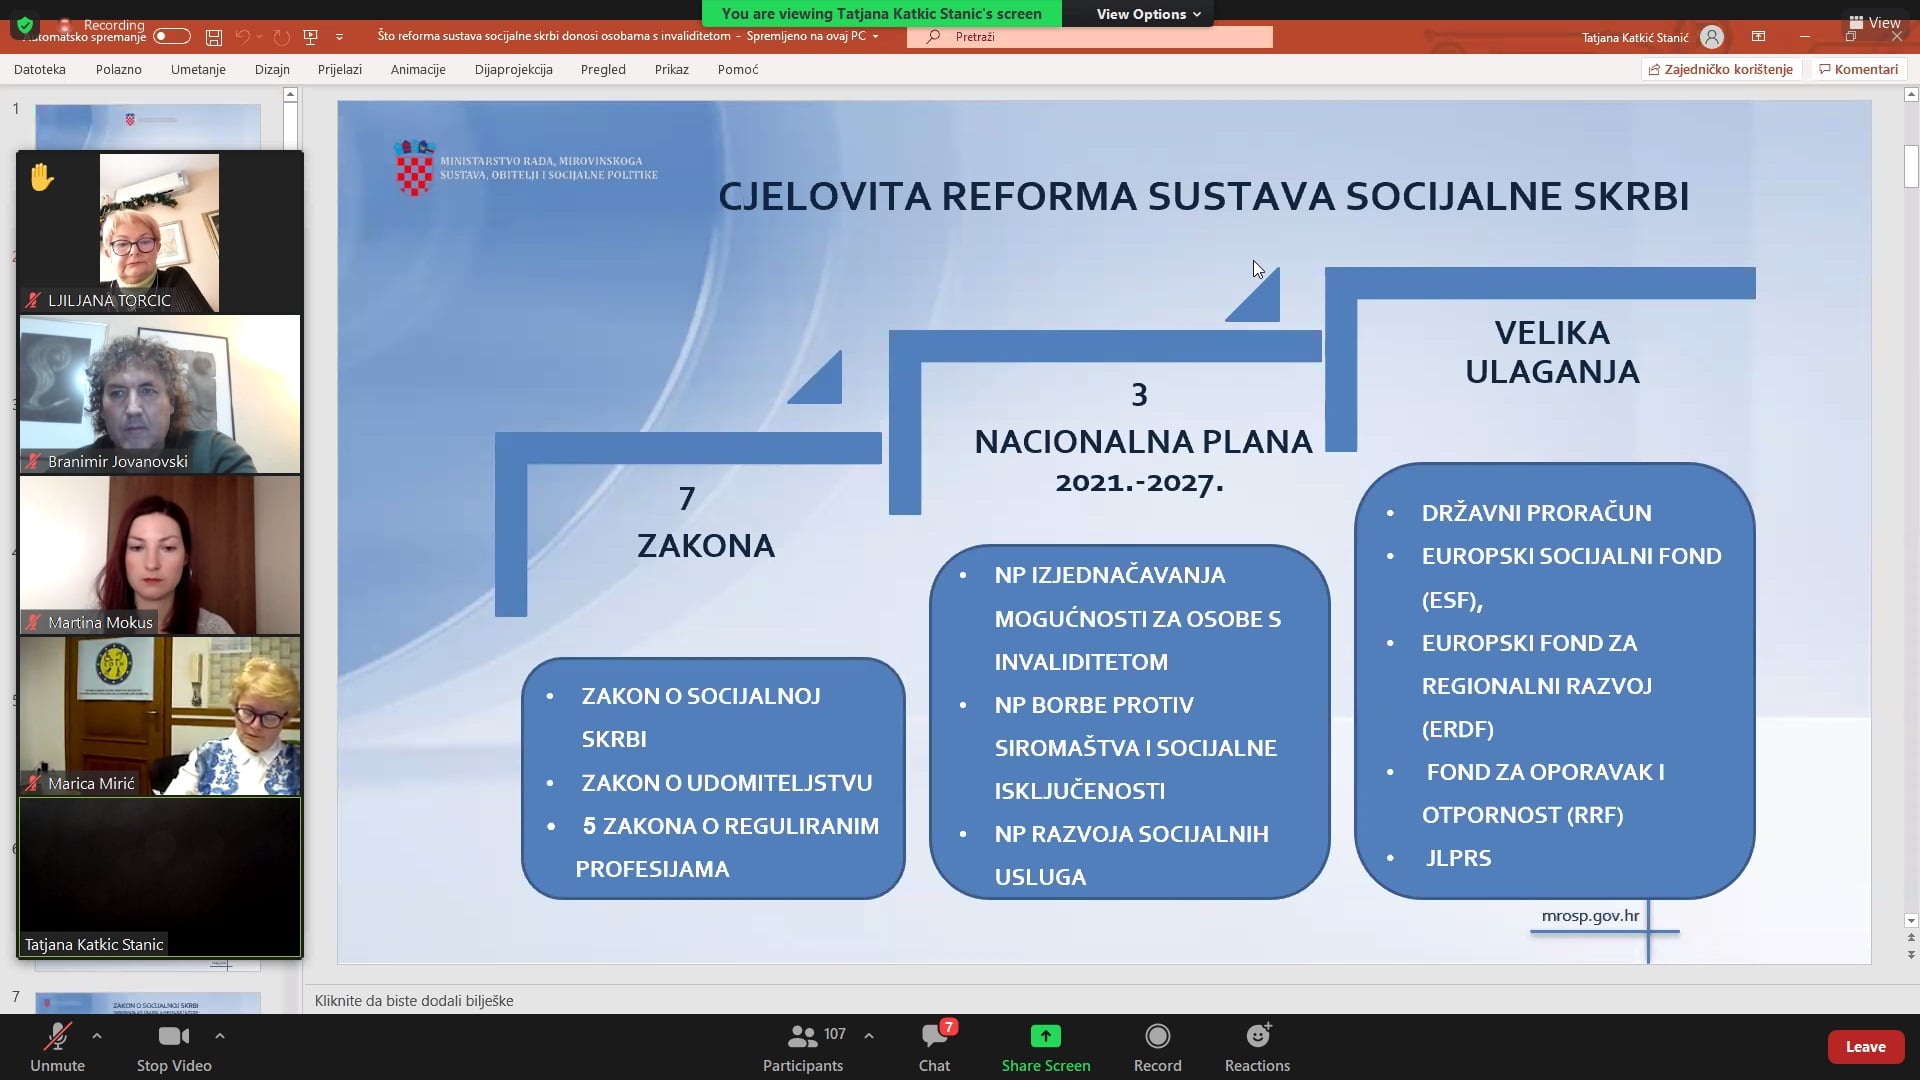
Task: Click the mrosp.gov.hr link on slide
Action: pyautogui.click(x=1590, y=915)
